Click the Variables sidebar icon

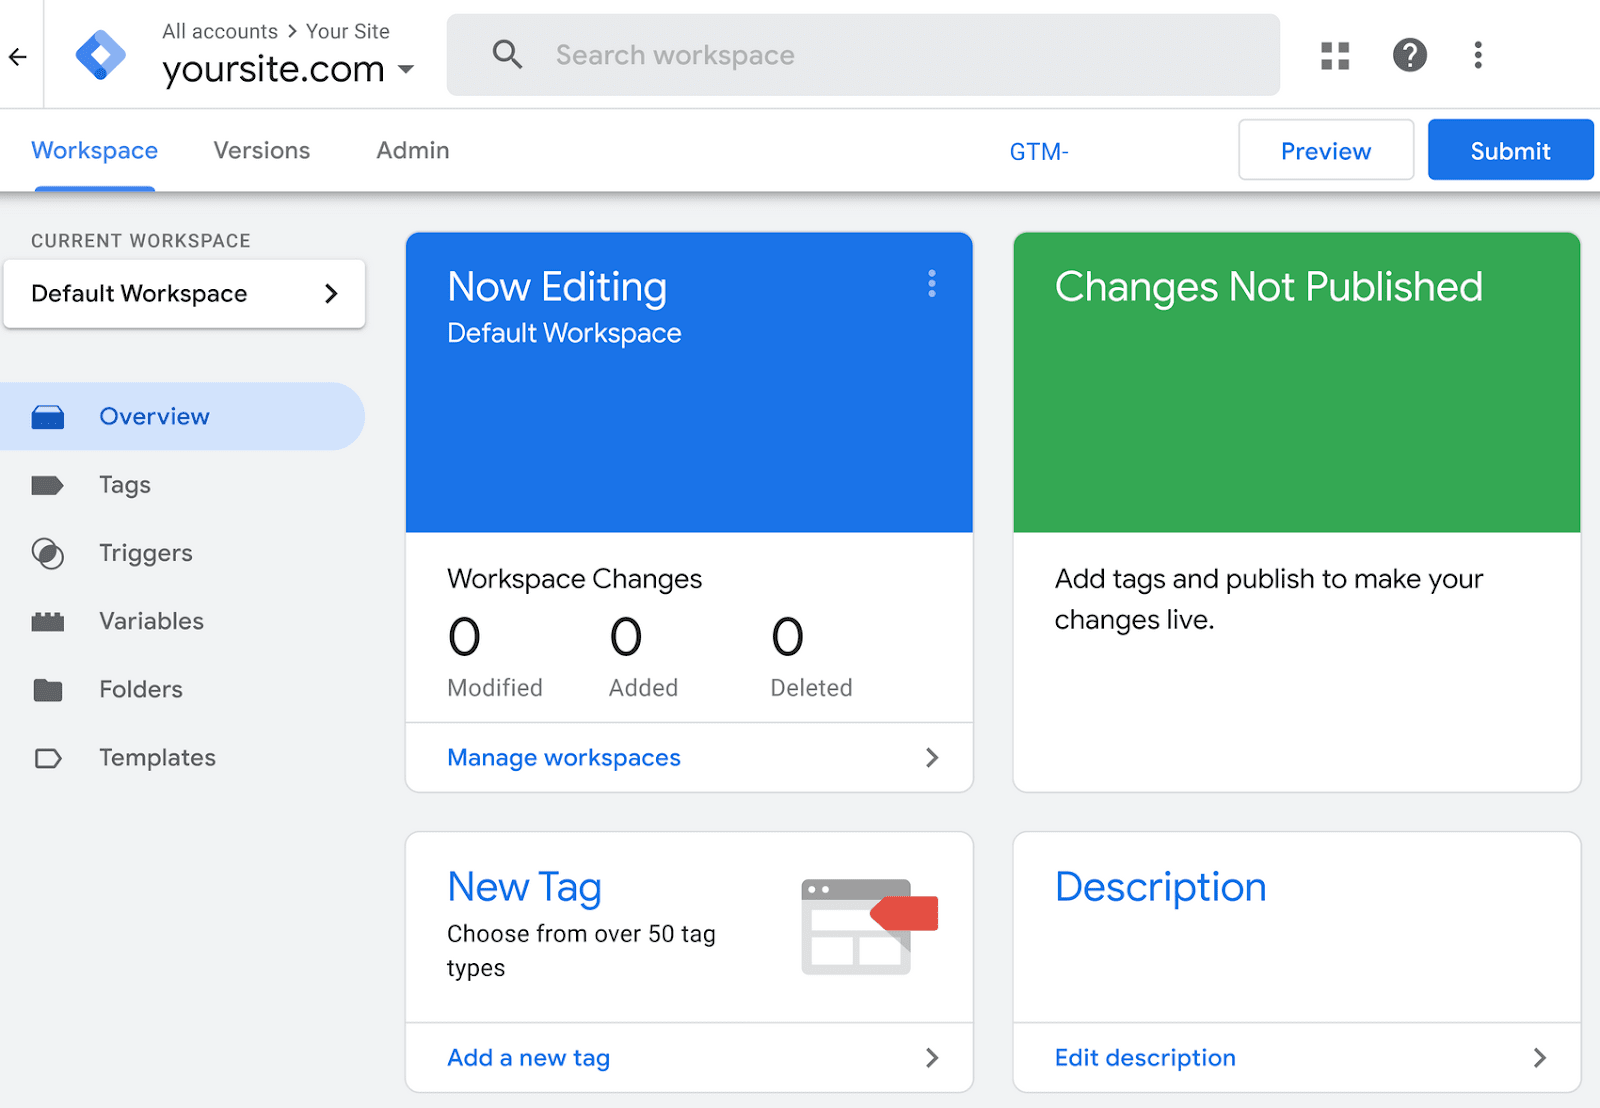point(48,620)
